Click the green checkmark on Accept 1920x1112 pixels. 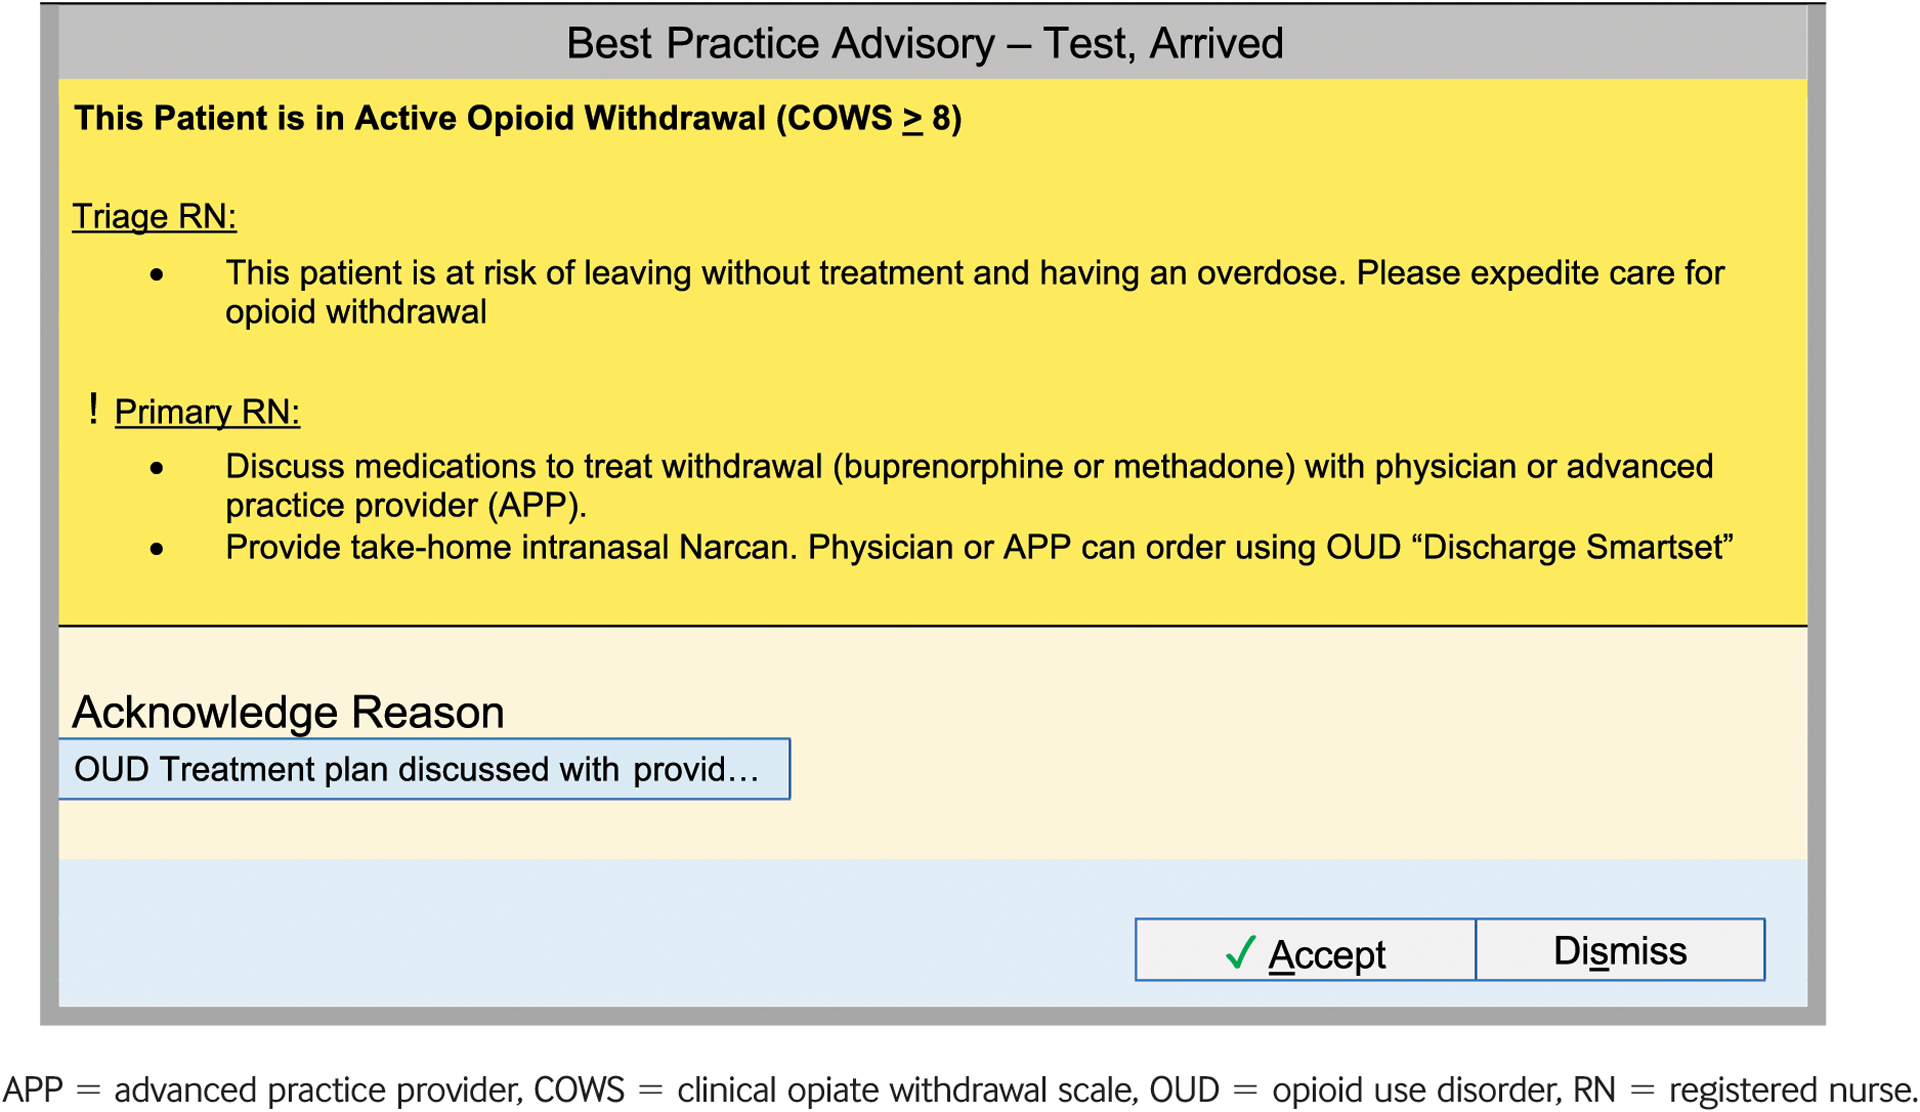pos(1240,953)
